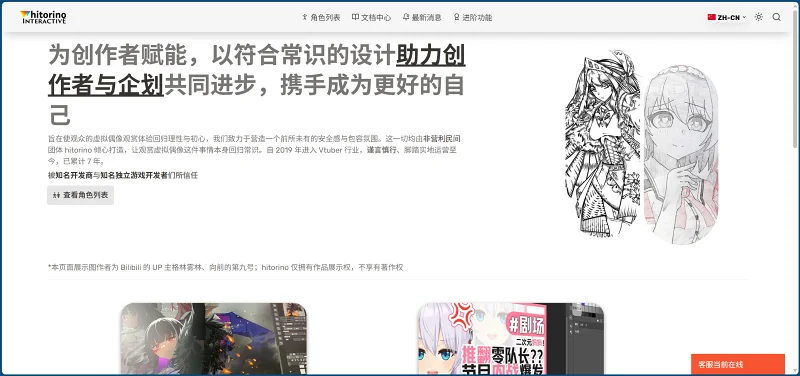The height and width of the screenshot is (376, 800).
Task: Click the icon beside 进阶功能
Action: (x=457, y=17)
